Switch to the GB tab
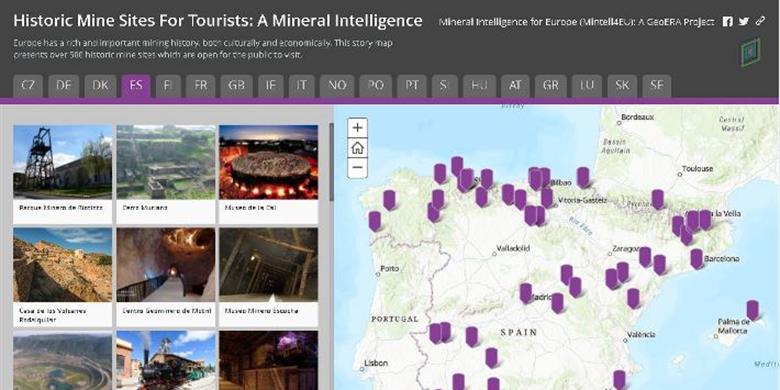Image resolution: width=780 pixels, height=390 pixels. coord(236,86)
